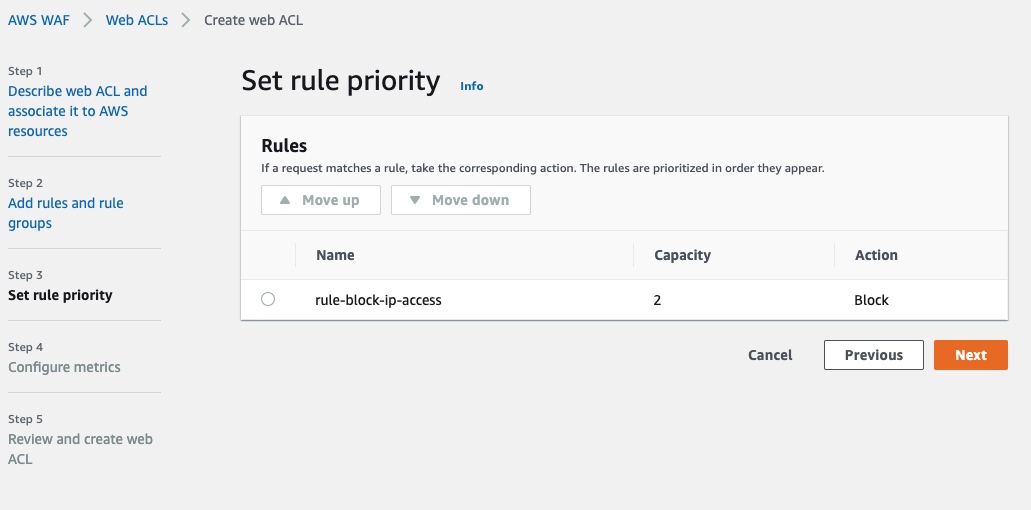Click the Move down button
This screenshot has height=510, width=1031.
pos(460,200)
